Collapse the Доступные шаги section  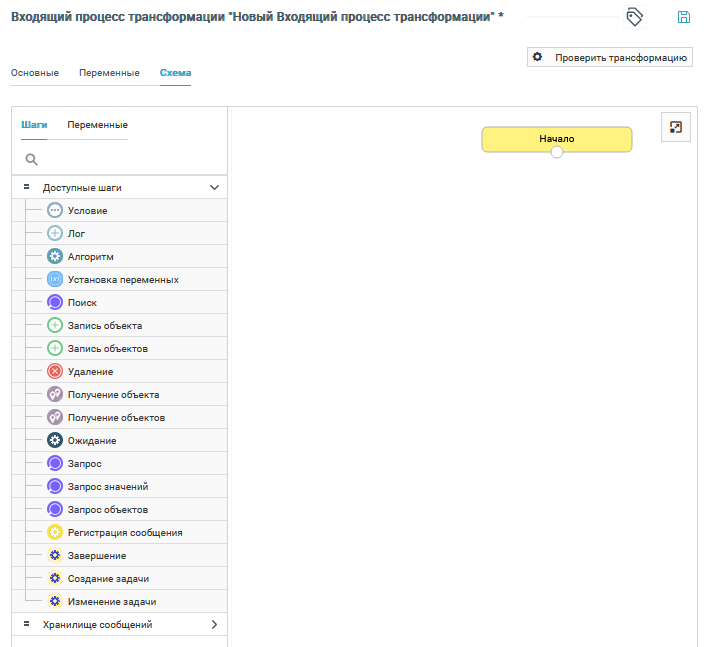[x=214, y=187]
